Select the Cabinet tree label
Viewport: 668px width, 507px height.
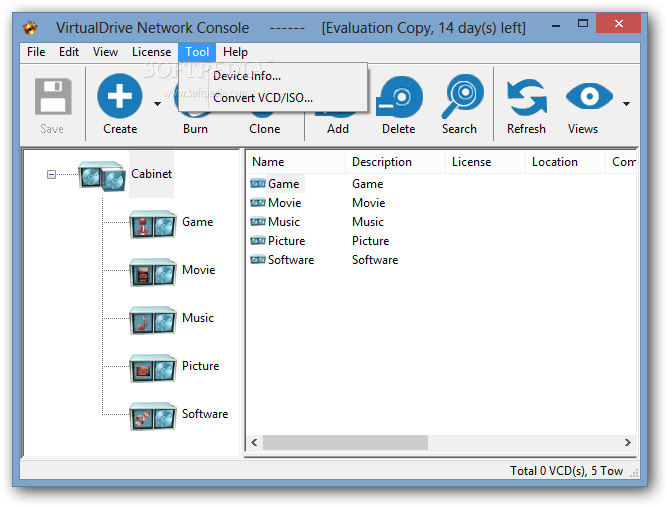tap(152, 174)
